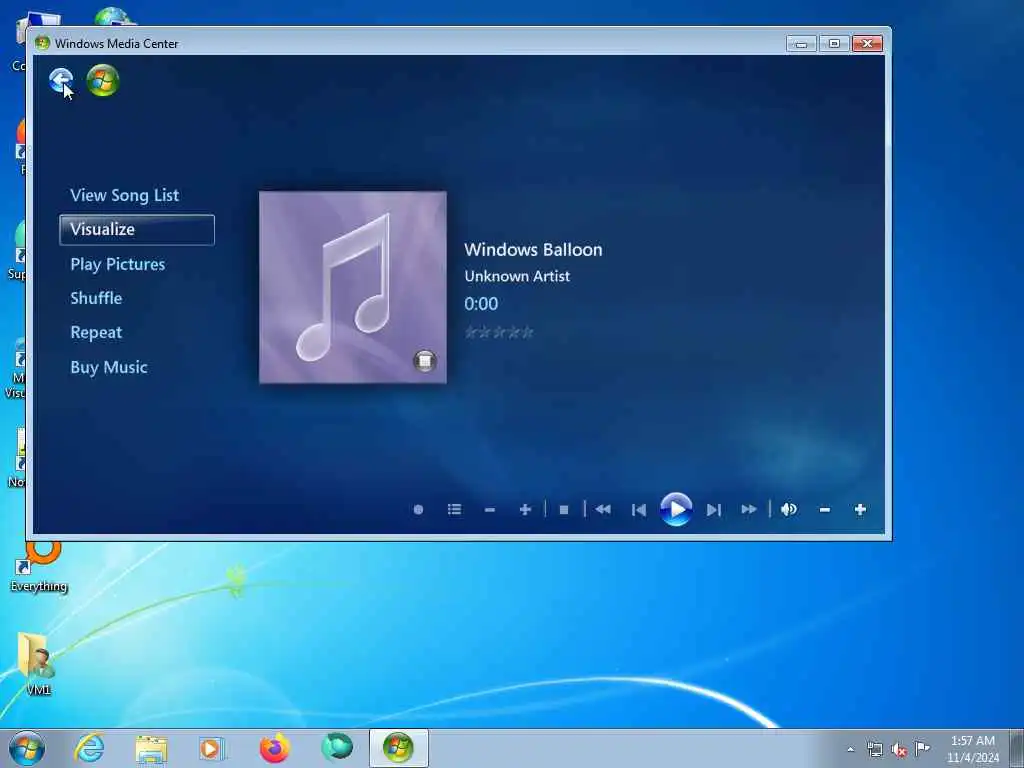The width and height of the screenshot is (1024, 768).
Task: Rate the song using the star rating
Action: coord(499,332)
